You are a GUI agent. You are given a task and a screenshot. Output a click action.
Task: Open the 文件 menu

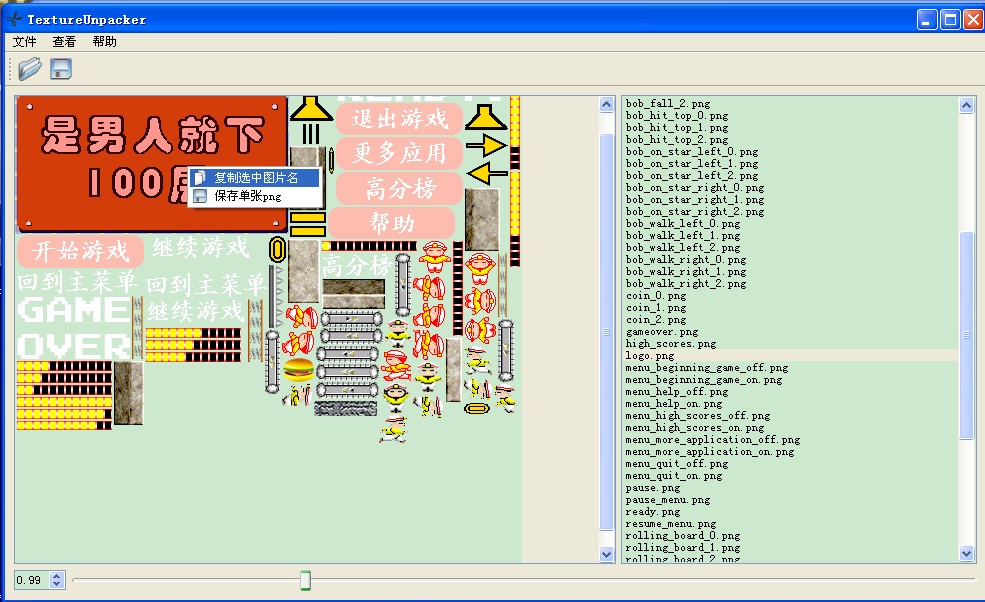23,41
